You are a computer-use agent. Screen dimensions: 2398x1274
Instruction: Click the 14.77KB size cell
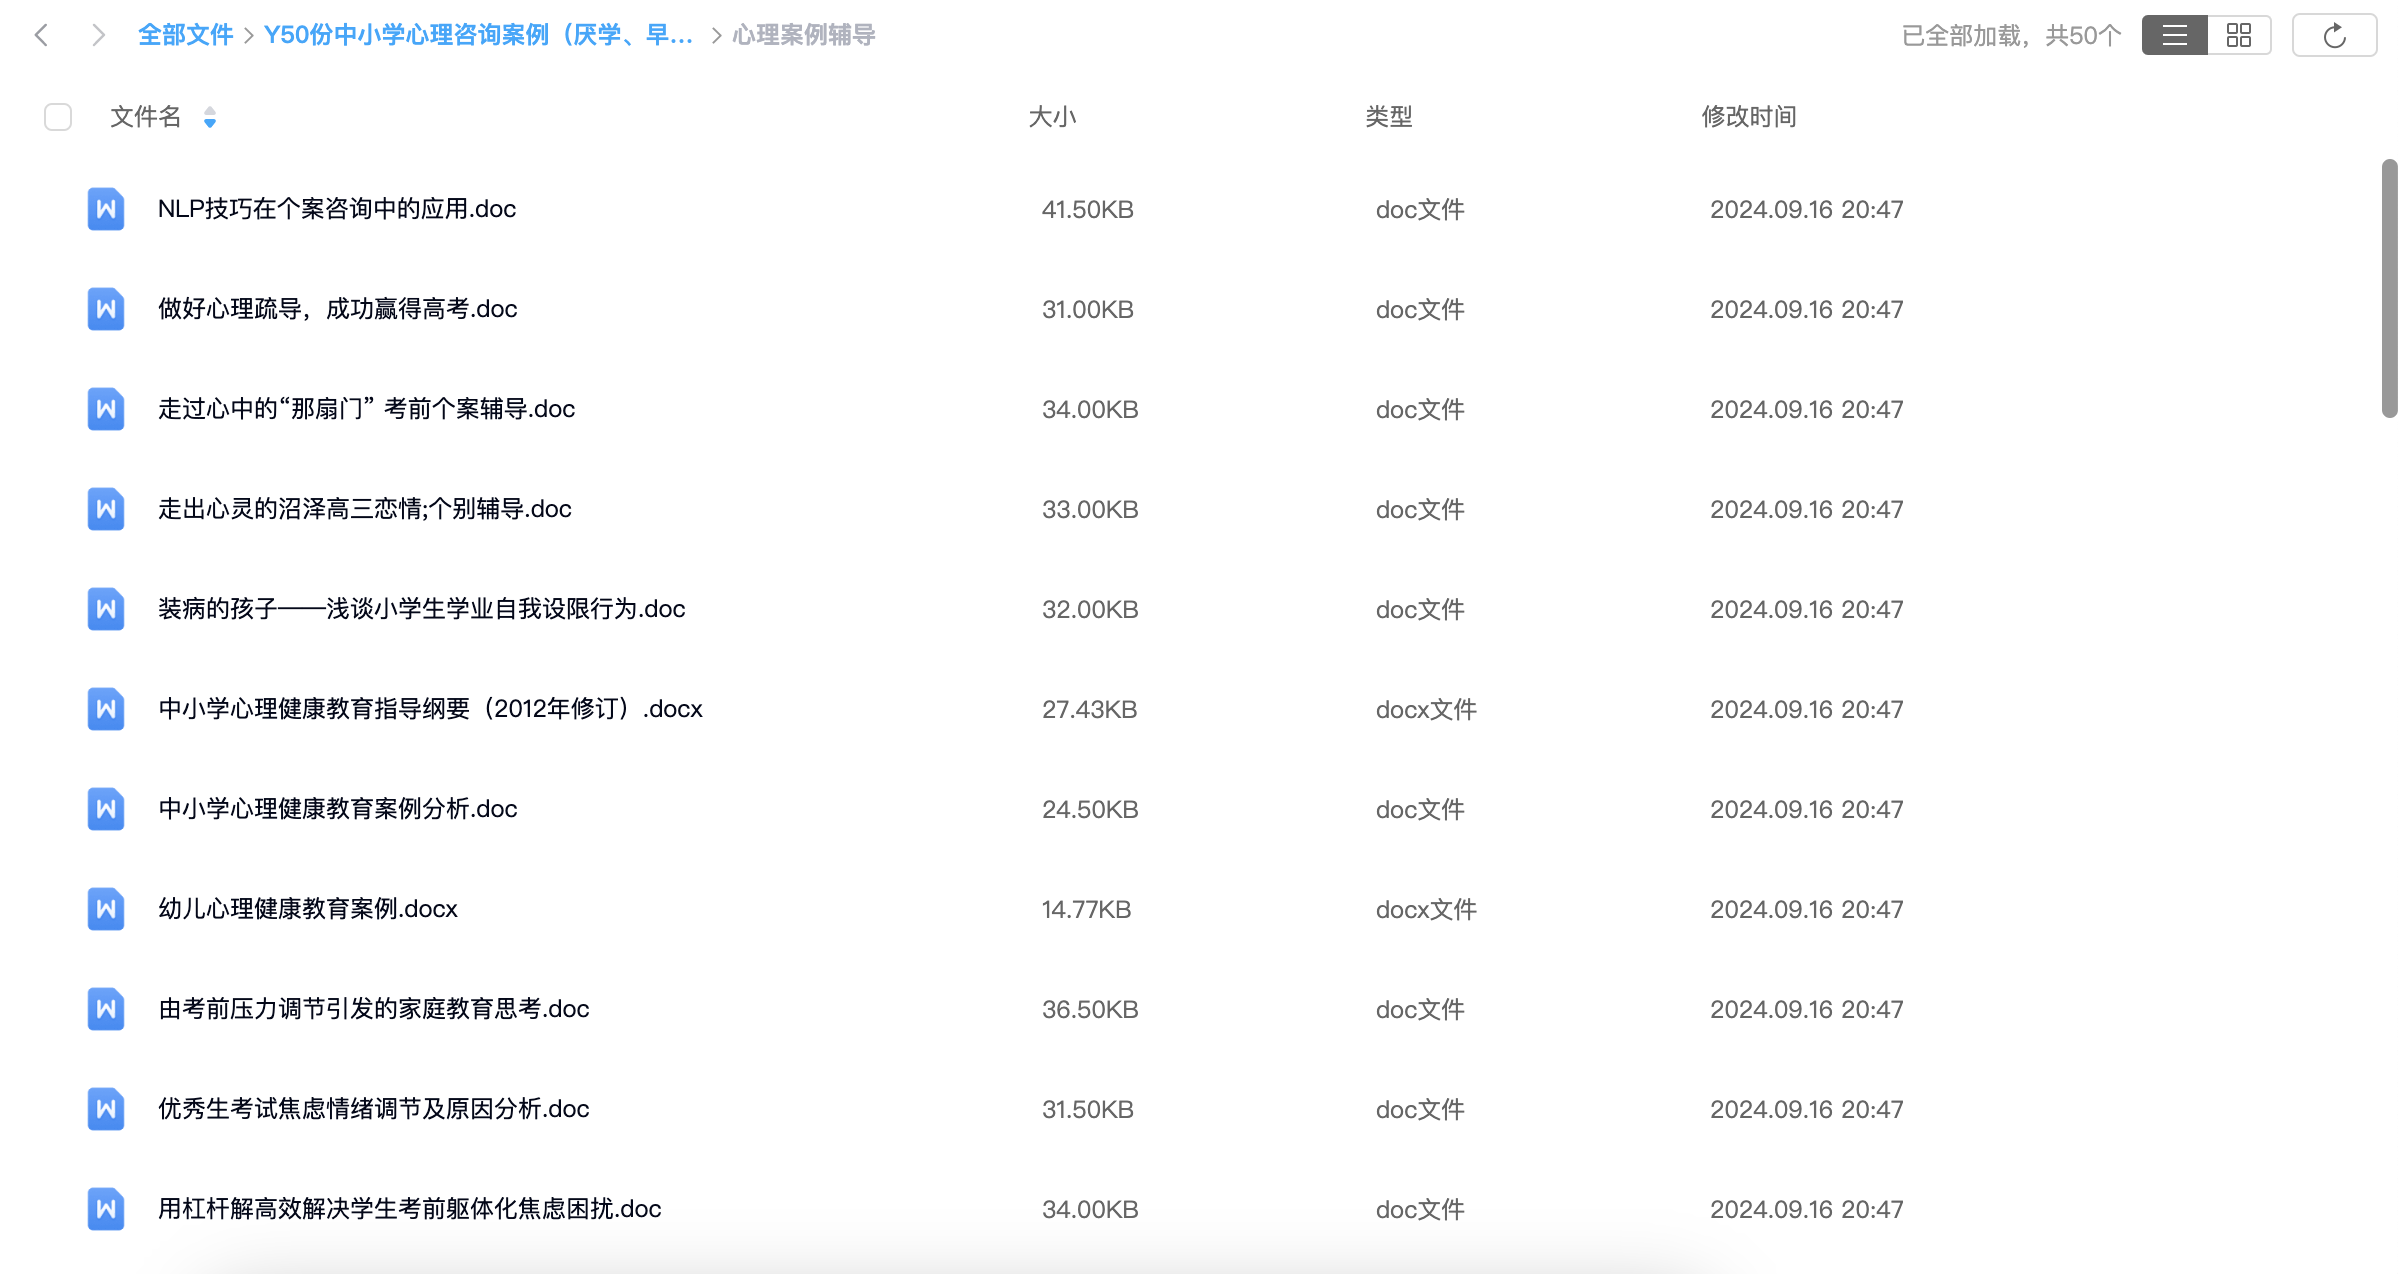(x=1087, y=909)
